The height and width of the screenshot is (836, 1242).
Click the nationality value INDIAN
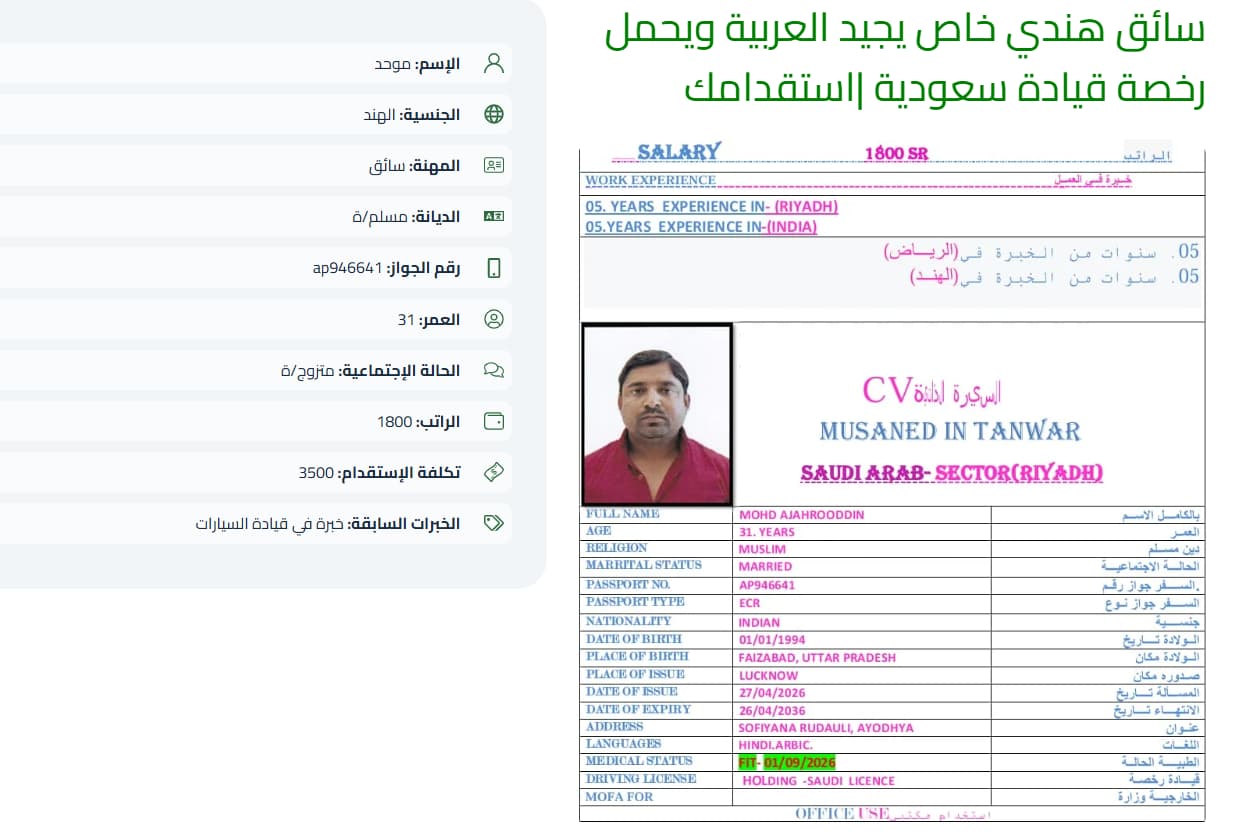[759, 623]
